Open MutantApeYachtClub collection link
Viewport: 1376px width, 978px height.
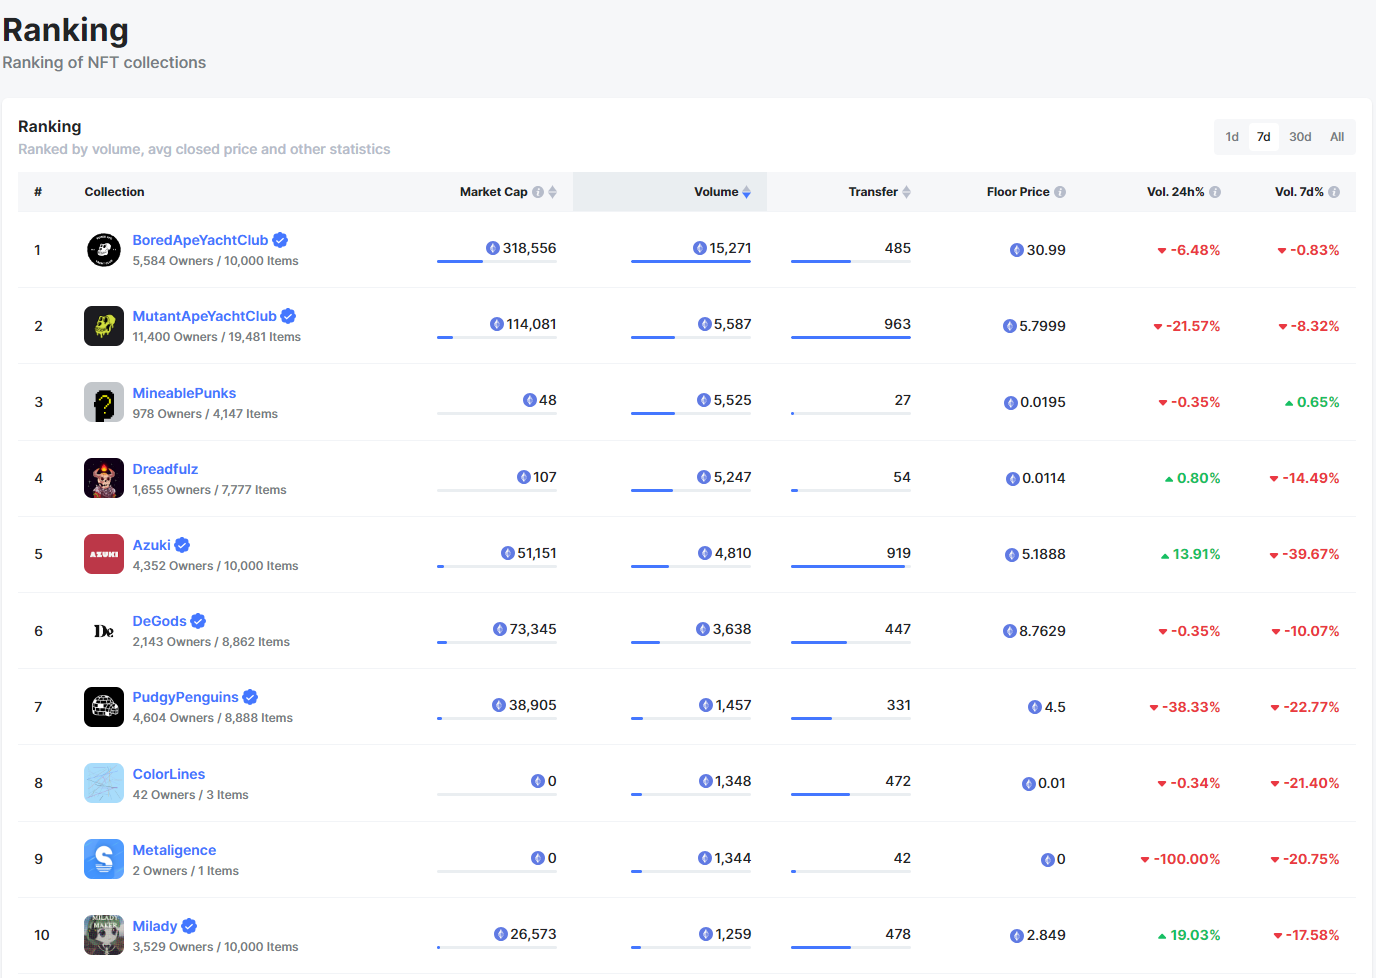click(204, 316)
